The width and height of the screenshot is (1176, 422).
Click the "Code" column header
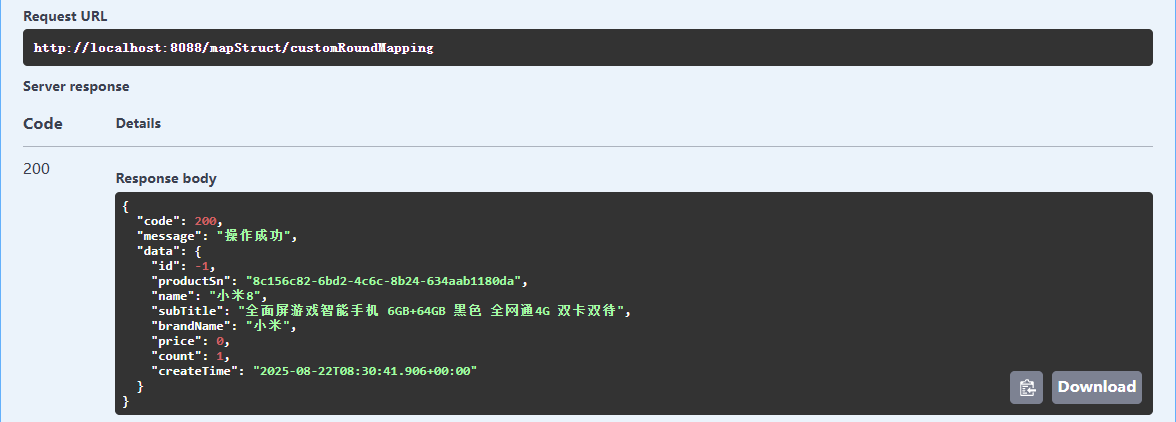43,124
